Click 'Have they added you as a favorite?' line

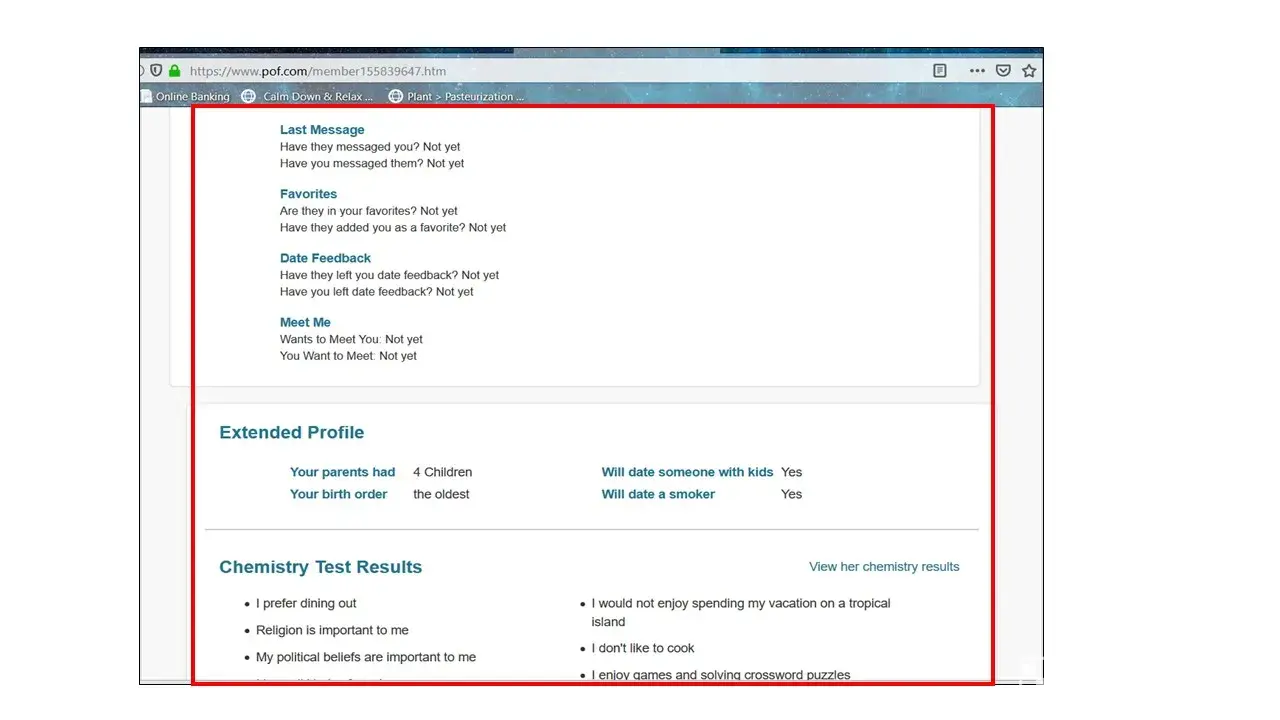pyautogui.click(x=393, y=227)
